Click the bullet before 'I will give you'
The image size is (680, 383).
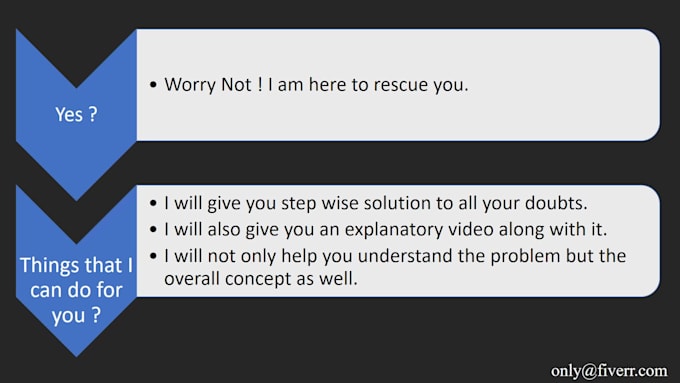pos(153,203)
